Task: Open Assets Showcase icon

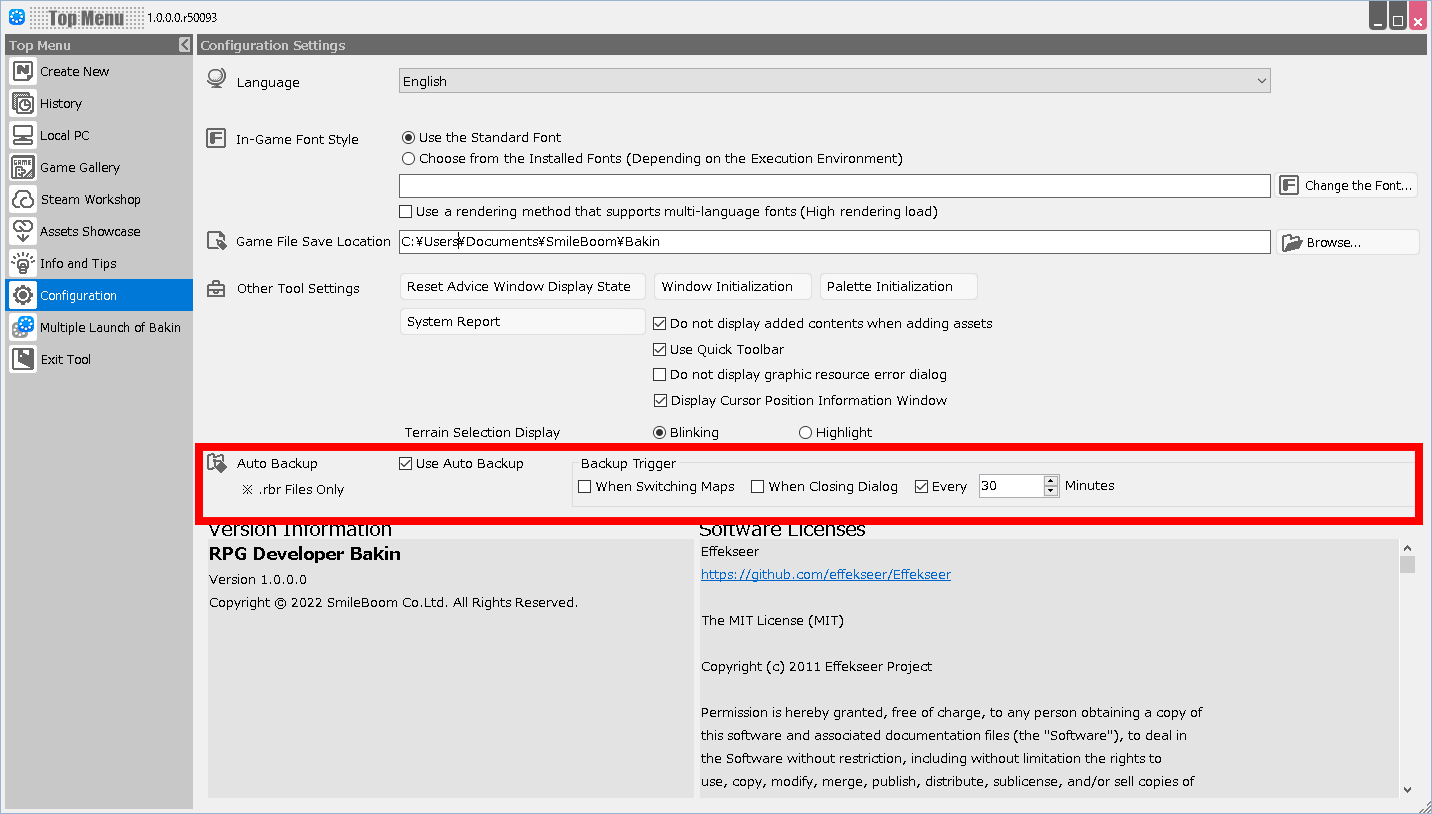Action: pos(23,231)
